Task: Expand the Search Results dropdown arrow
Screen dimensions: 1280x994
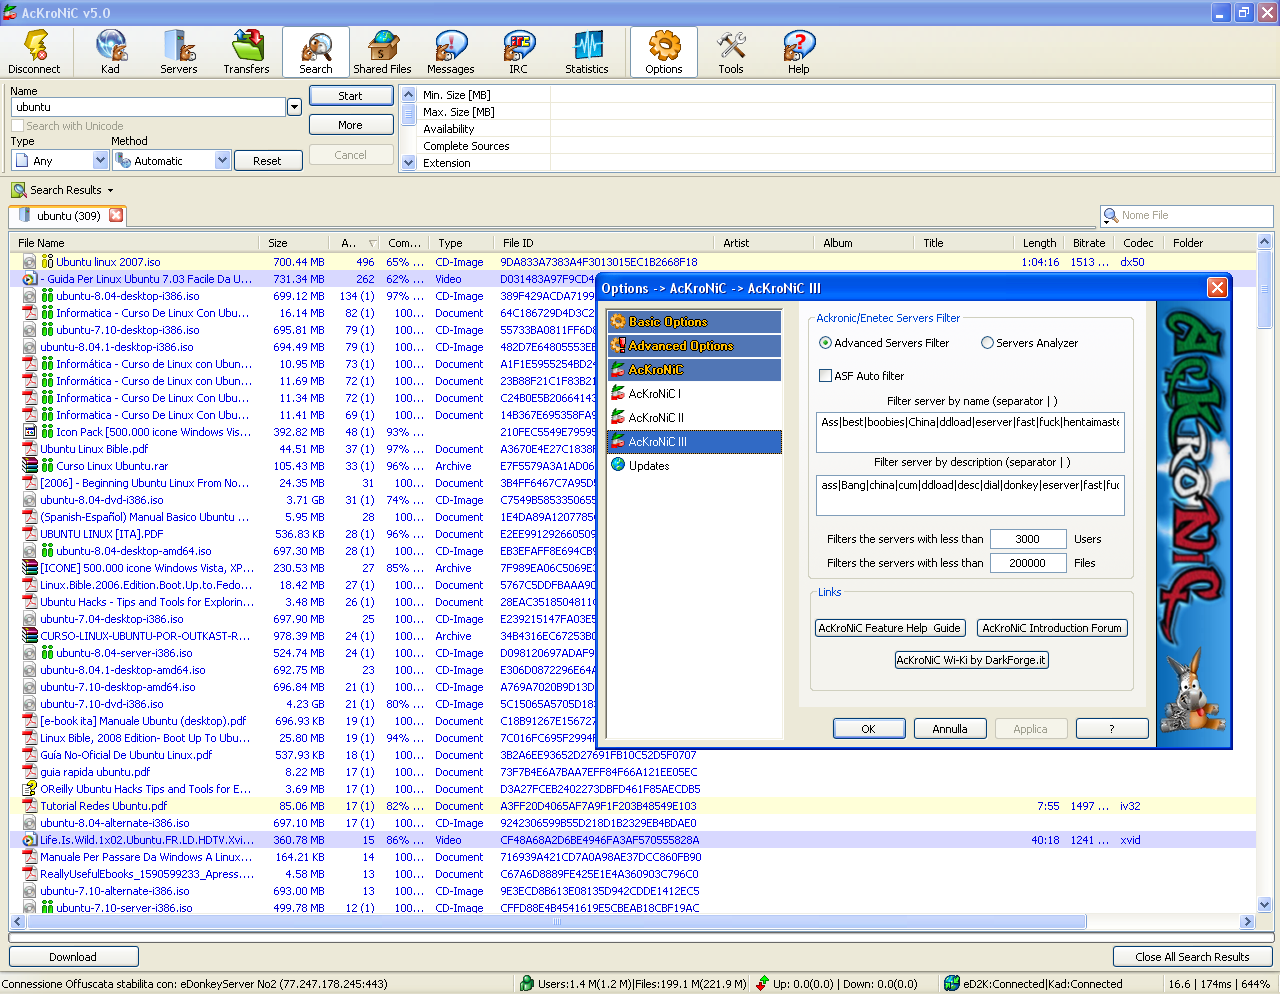Action: point(110,190)
